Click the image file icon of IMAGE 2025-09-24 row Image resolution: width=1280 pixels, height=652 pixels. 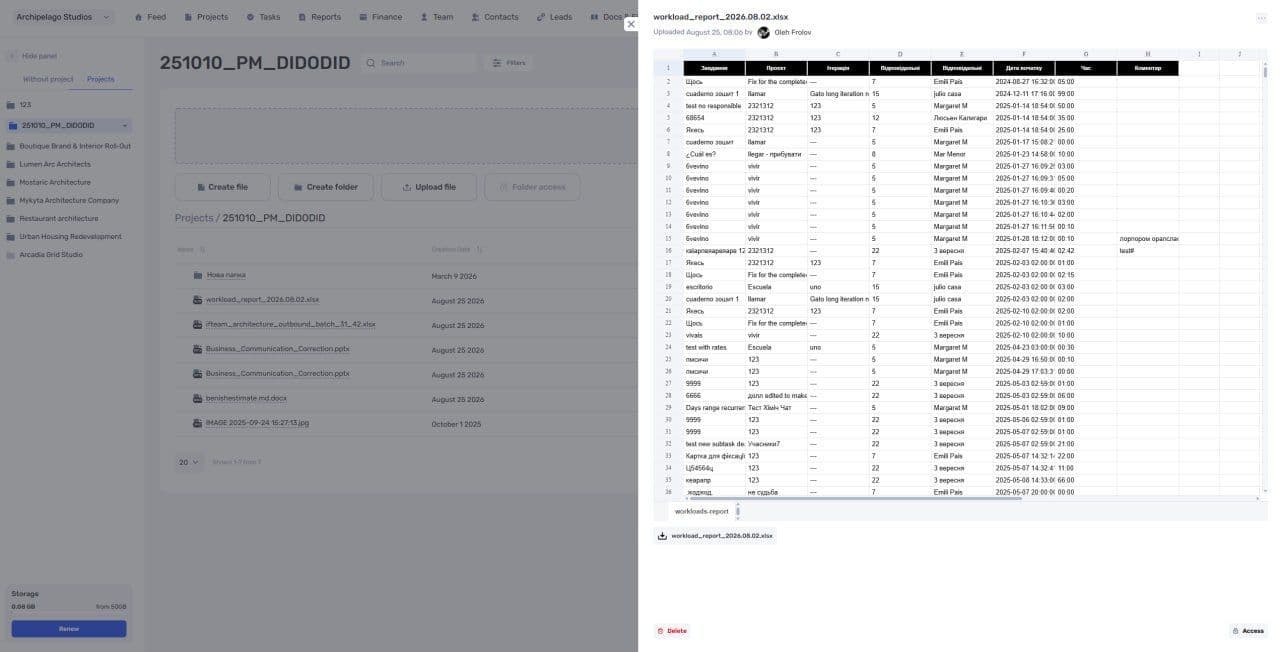[x=197, y=423]
